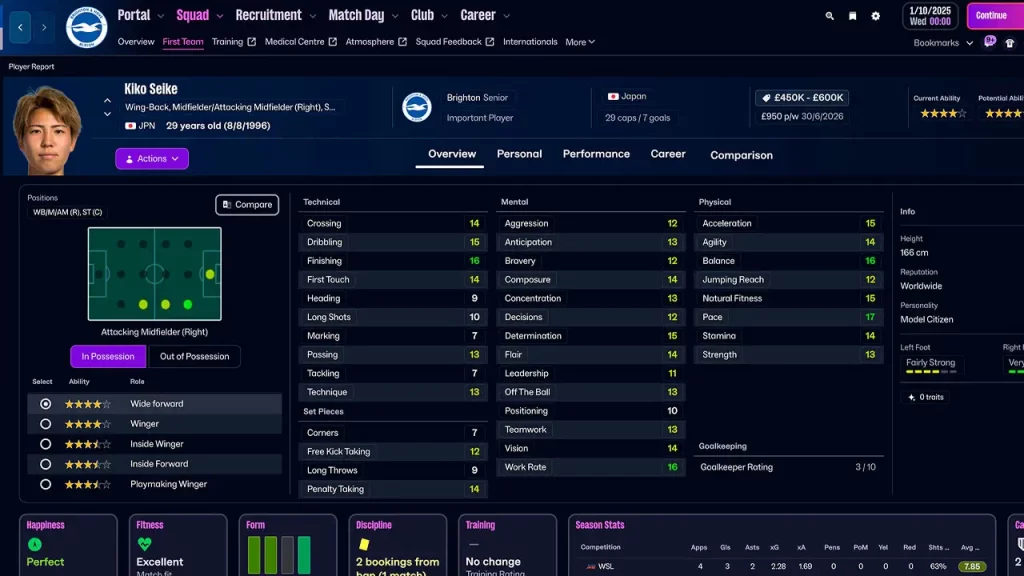1024x576 pixels.
Task: Open the Performance tab
Action: [x=596, y=155]
